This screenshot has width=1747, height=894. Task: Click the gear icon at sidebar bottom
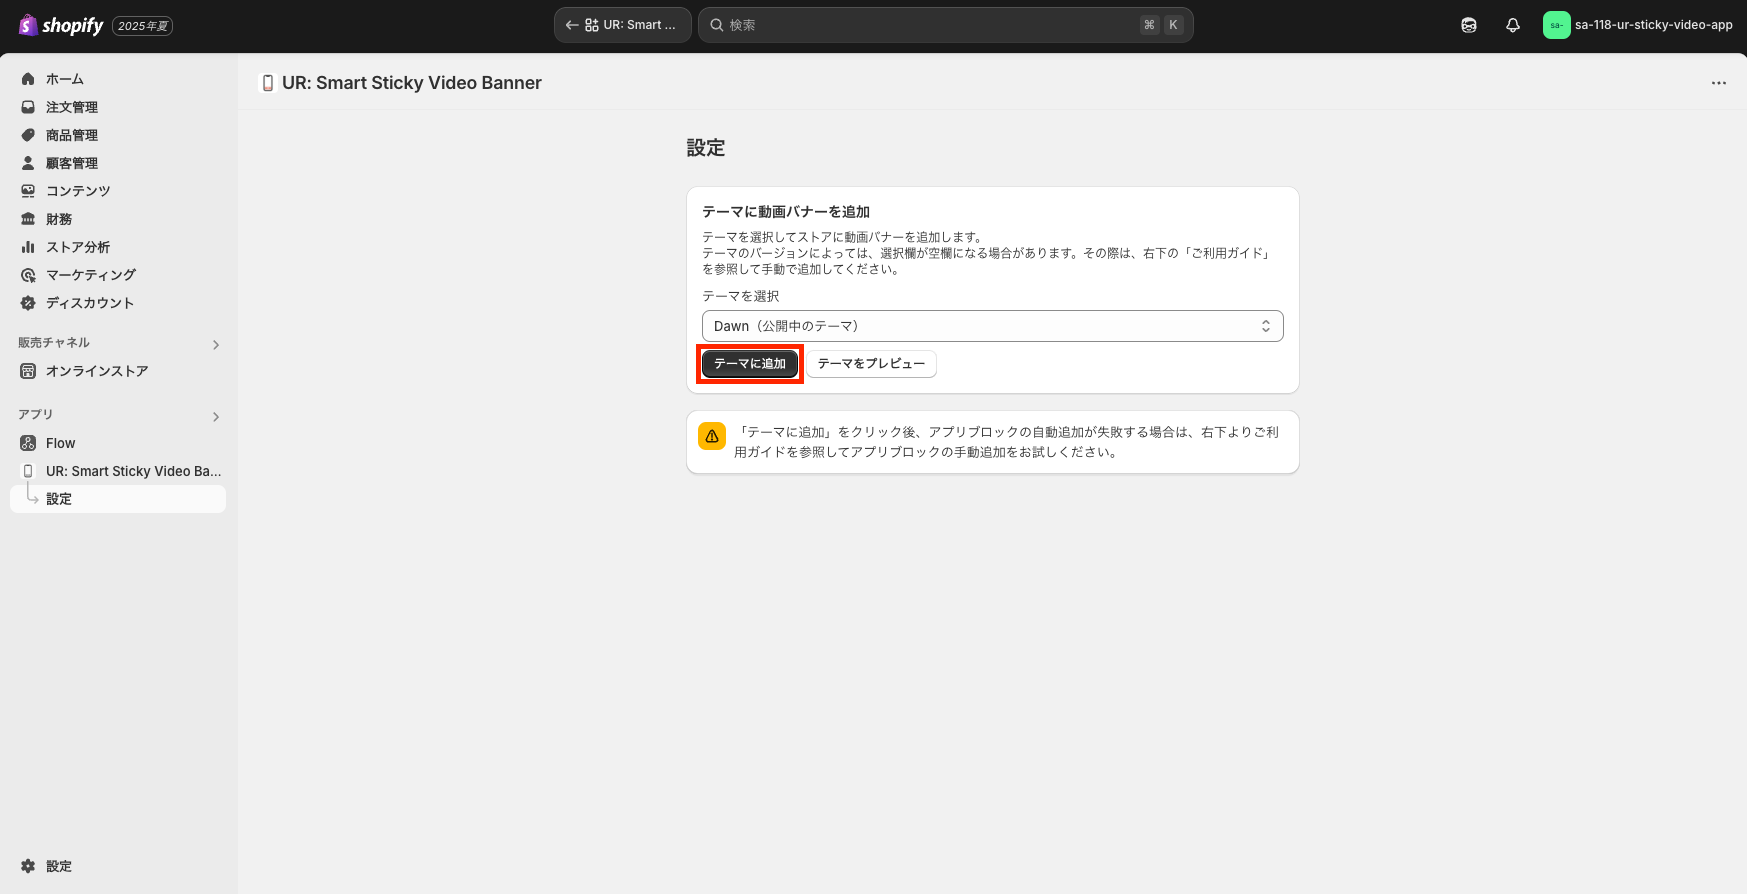coord(28,866)
